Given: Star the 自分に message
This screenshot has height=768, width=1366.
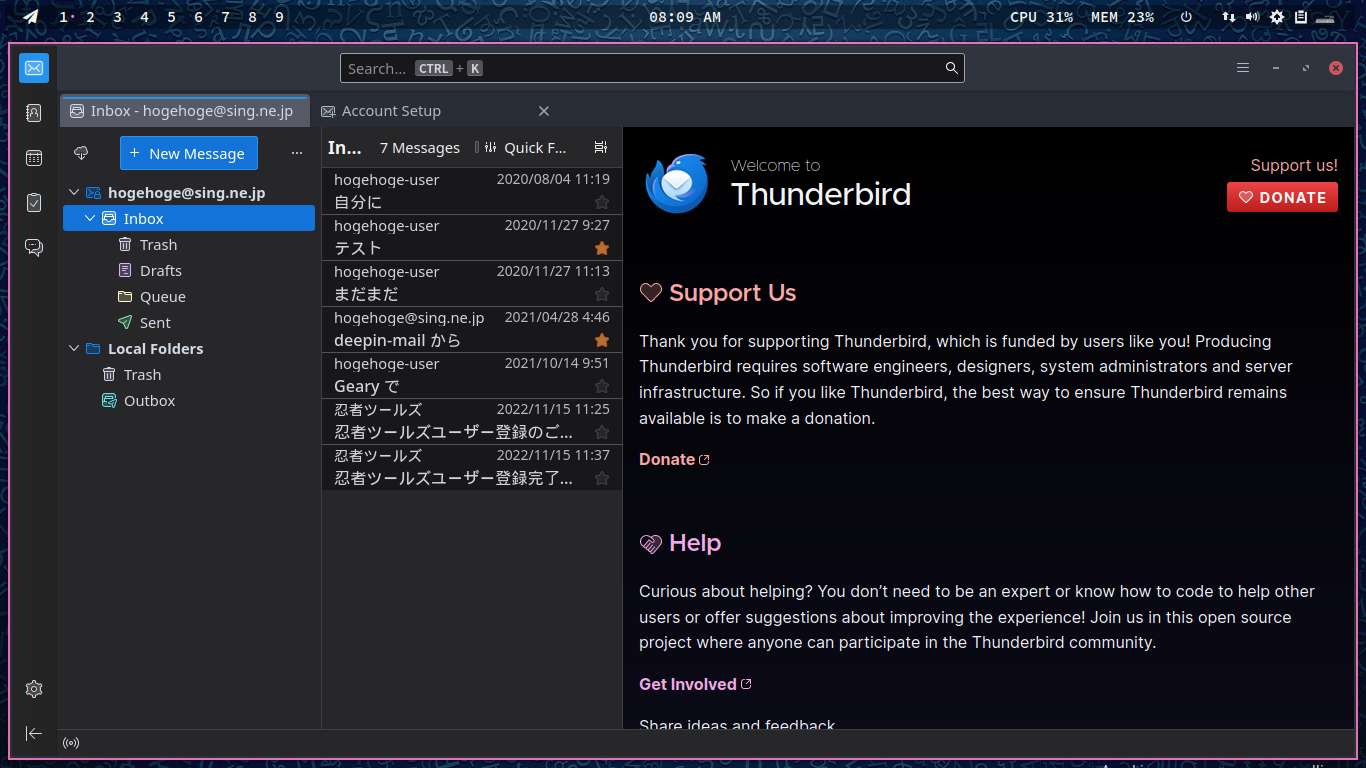Looking at the screenshot, I should click(x=602, y=202).
